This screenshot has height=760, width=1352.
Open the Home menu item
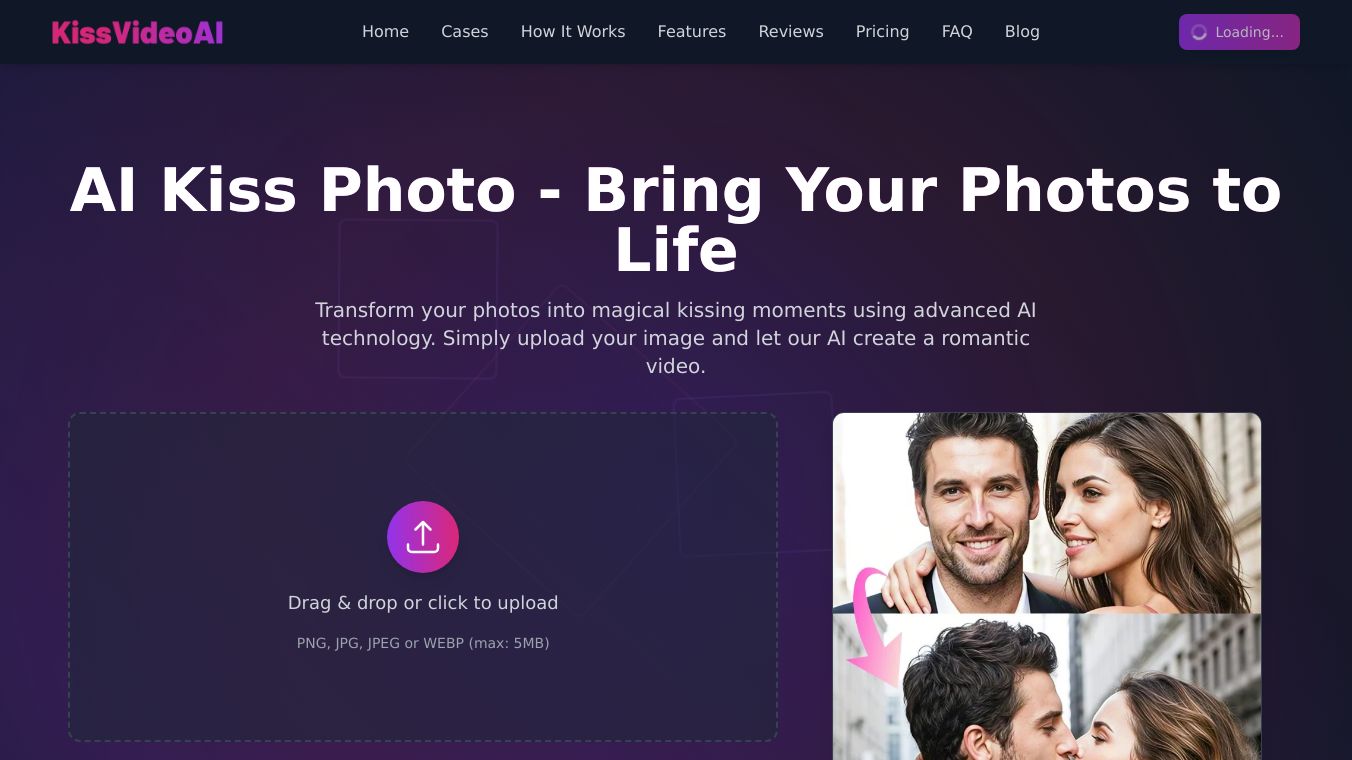[385, 32]
